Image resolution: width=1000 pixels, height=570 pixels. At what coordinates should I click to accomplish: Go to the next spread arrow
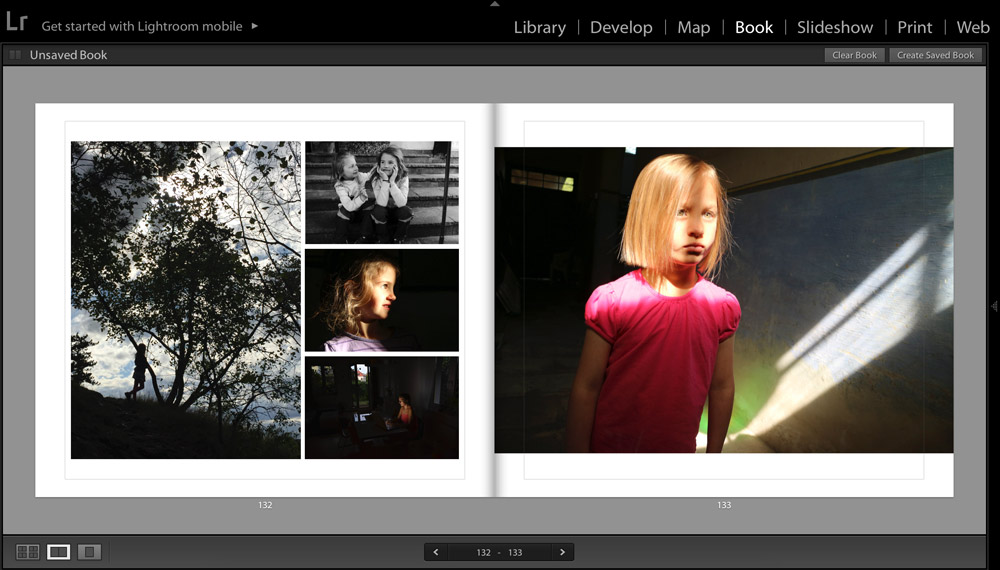pos(562,552)
